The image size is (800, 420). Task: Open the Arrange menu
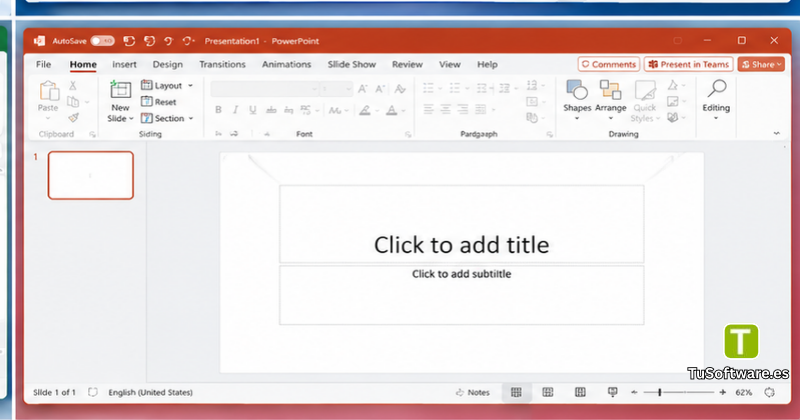tap(610, 100)
